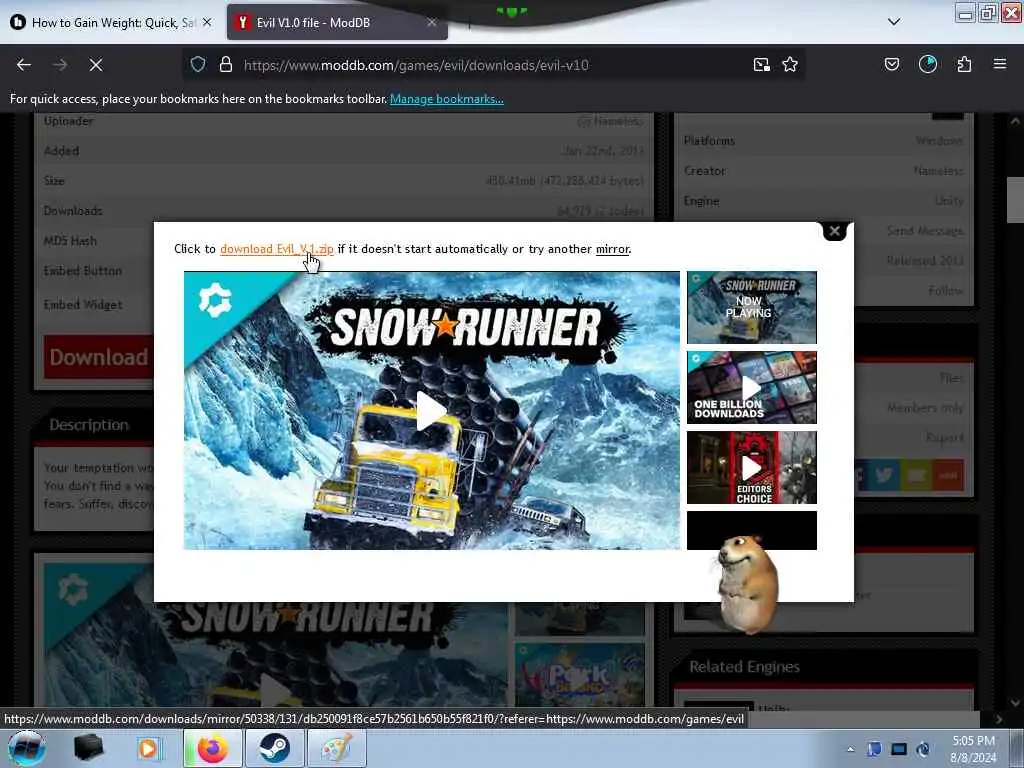The height and width of the screenshot is (768, 1024).
Task: Click the animated hamster mascot
Action: tap(748, 585)
